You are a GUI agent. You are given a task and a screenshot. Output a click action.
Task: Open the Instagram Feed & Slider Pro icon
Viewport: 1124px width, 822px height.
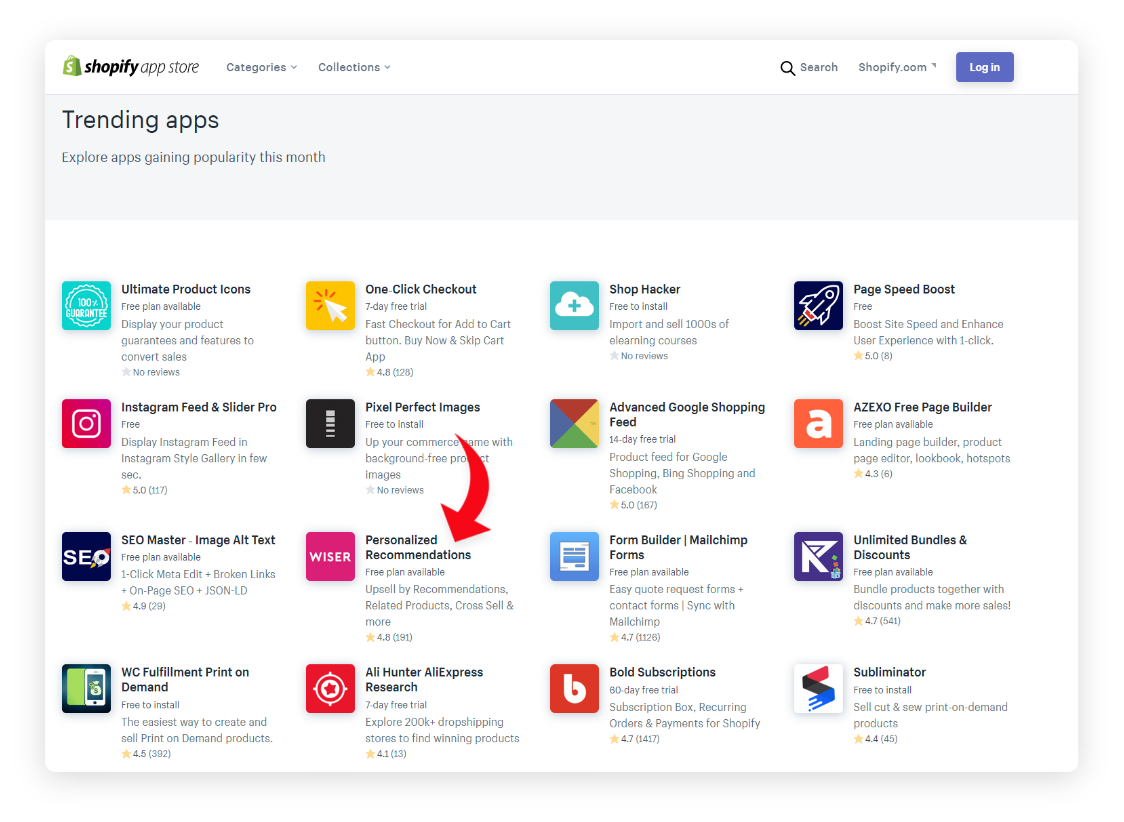pyautogui.click(x=86, y=424)
